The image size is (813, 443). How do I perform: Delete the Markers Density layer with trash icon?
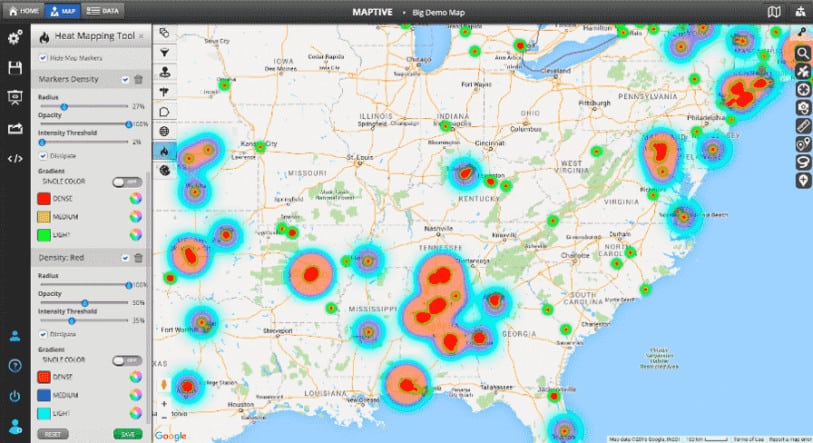[138, 79]
